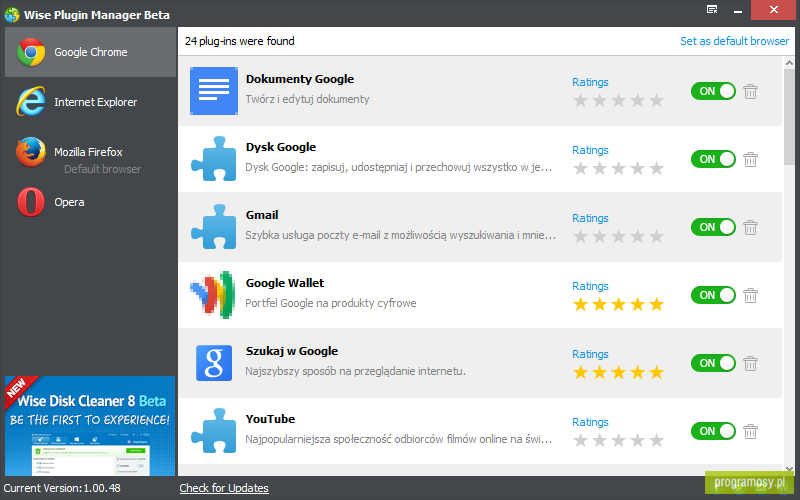Turn off the Dysk Google plugin toggle
The height and width of the screenshot is (500, 800).
tap(713, 159)
